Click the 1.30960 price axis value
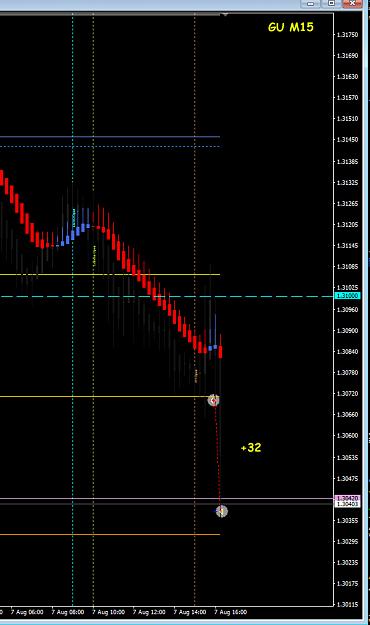 tap(347, 309)
